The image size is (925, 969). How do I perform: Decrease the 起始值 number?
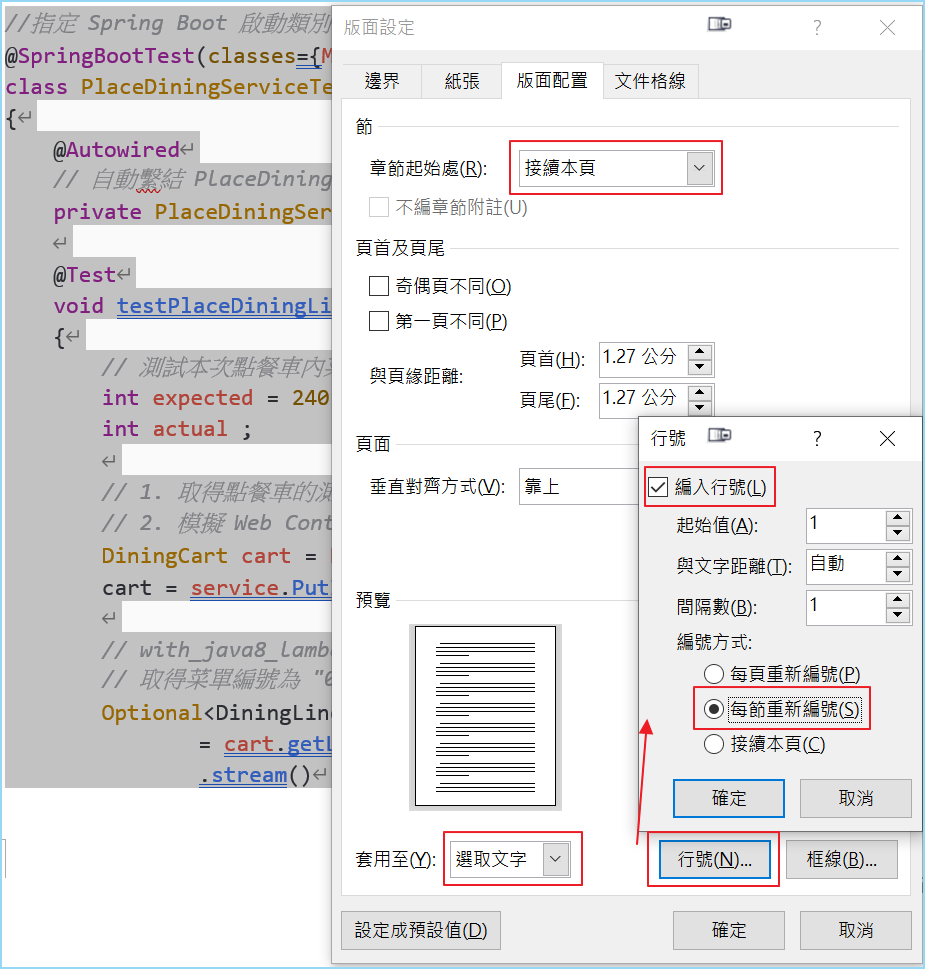(898, 533)
